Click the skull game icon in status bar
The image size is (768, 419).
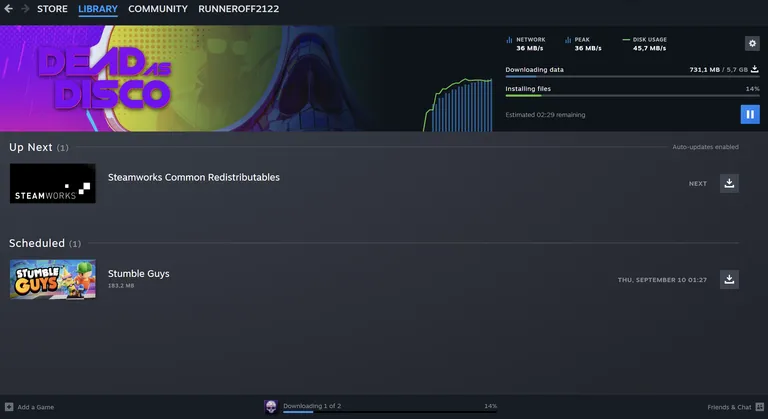pyautogui.click(x=271, y=406)
